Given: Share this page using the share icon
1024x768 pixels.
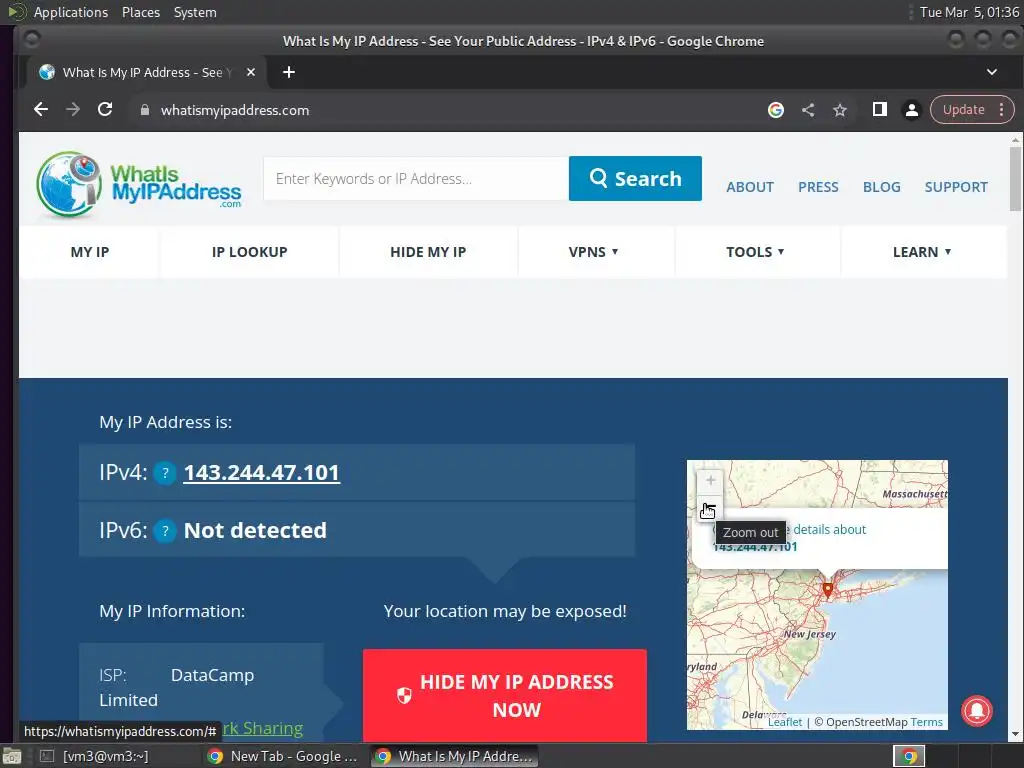Looking at the screenshot, I should point(808,110).
